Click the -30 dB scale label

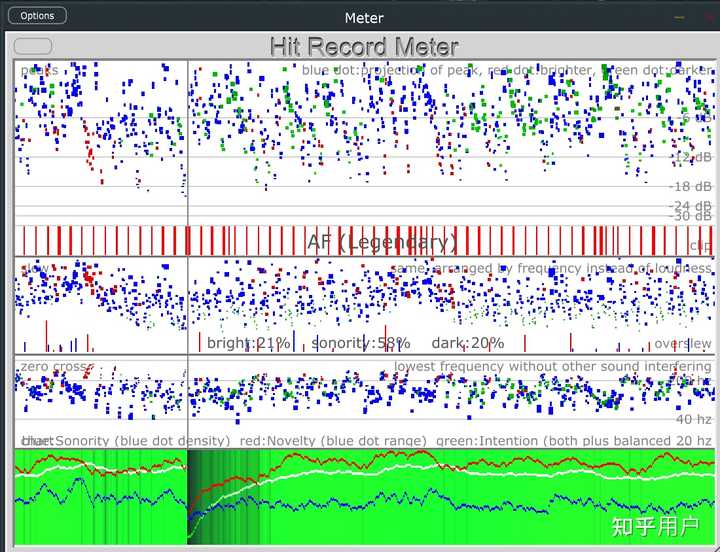[x=689, y=216]
